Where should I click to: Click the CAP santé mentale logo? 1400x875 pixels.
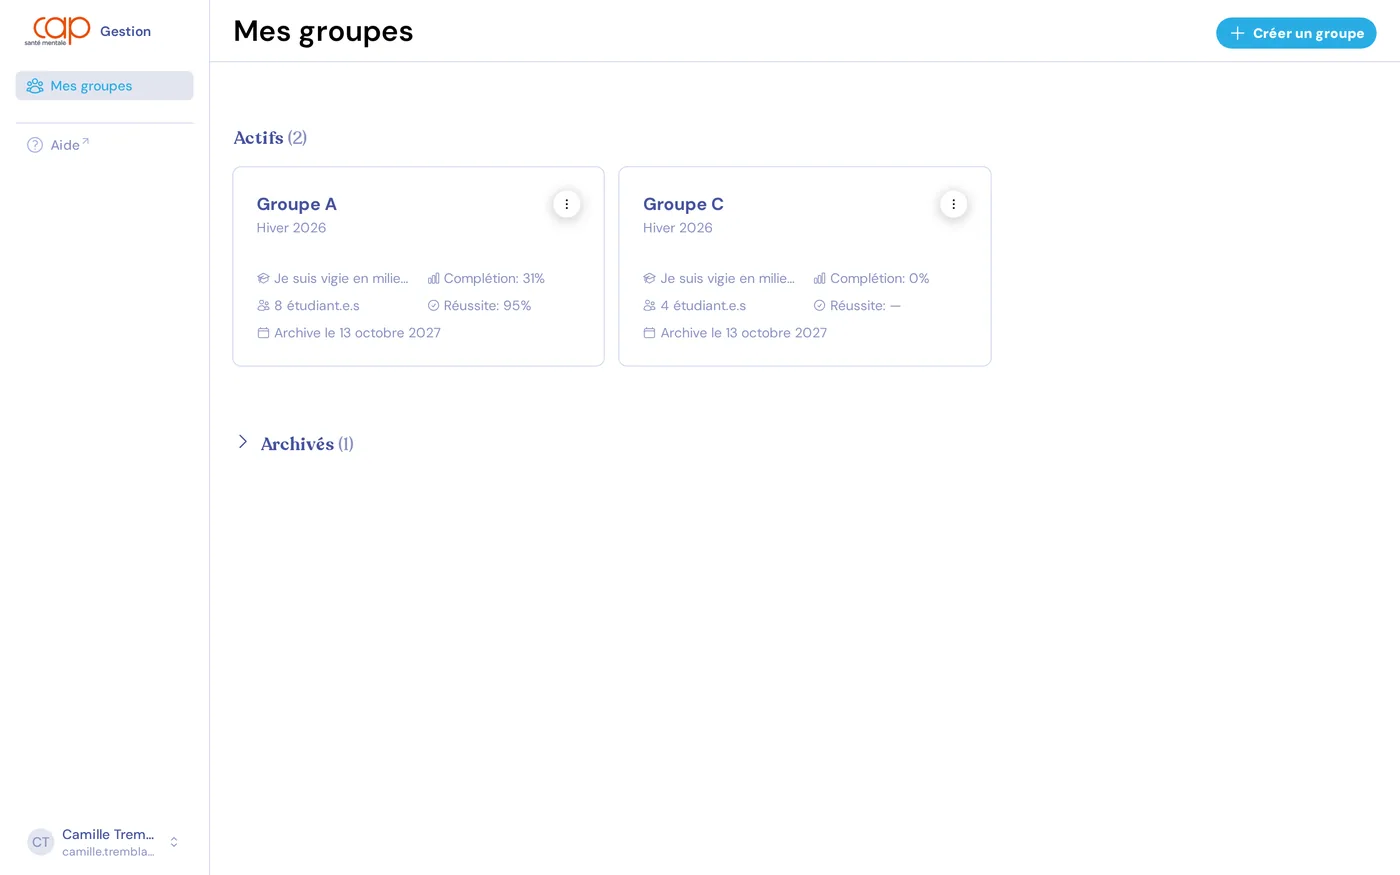point(57,31)
